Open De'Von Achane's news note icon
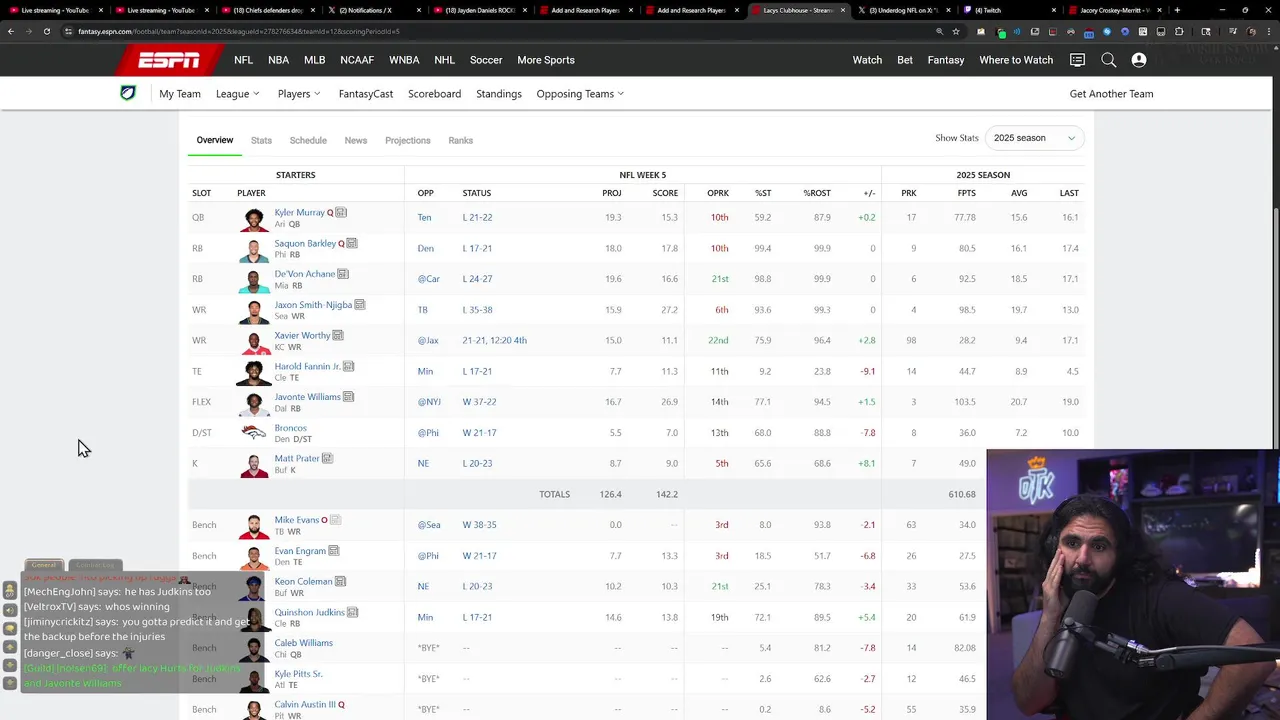 [x=343, y=274]
